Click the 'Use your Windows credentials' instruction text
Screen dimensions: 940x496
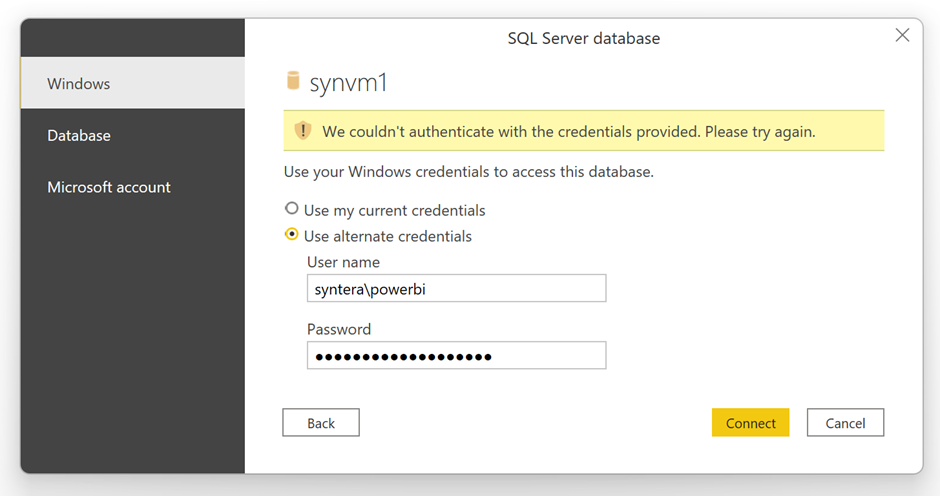click(x=469, y=172)
